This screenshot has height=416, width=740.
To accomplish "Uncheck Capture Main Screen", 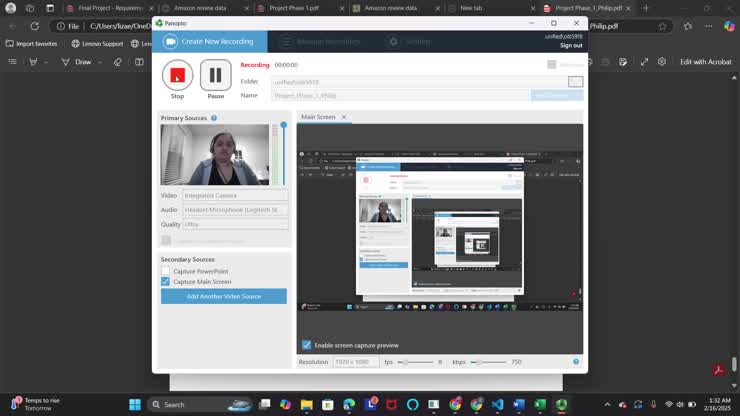I will (x=166, y=282).
